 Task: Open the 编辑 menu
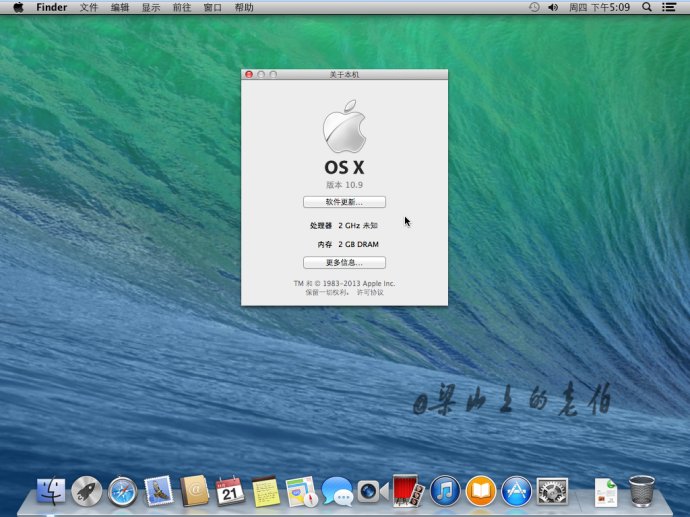coord(120,7)
